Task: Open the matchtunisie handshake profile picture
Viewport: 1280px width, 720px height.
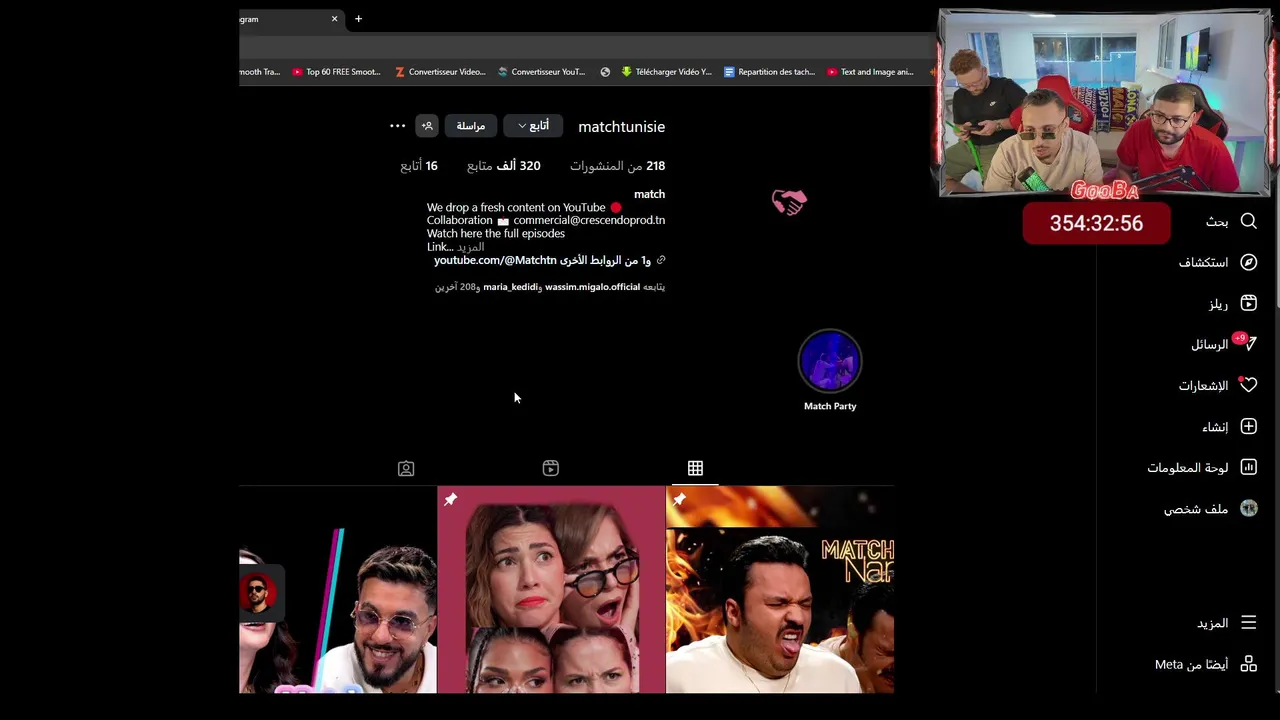Action: coord(789,203)
